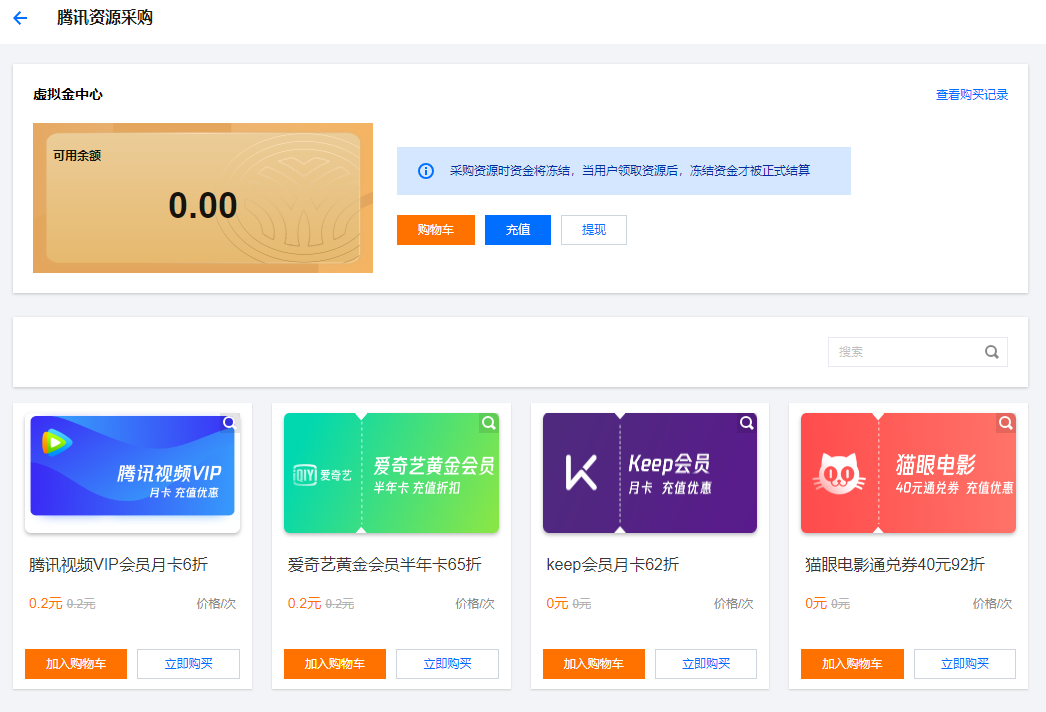Viewport: 1046px width, 712px height.
Task: Click the 0.2元 price of 腾讯视频VIP会员月卡
Action: click(x=45, y=603)
